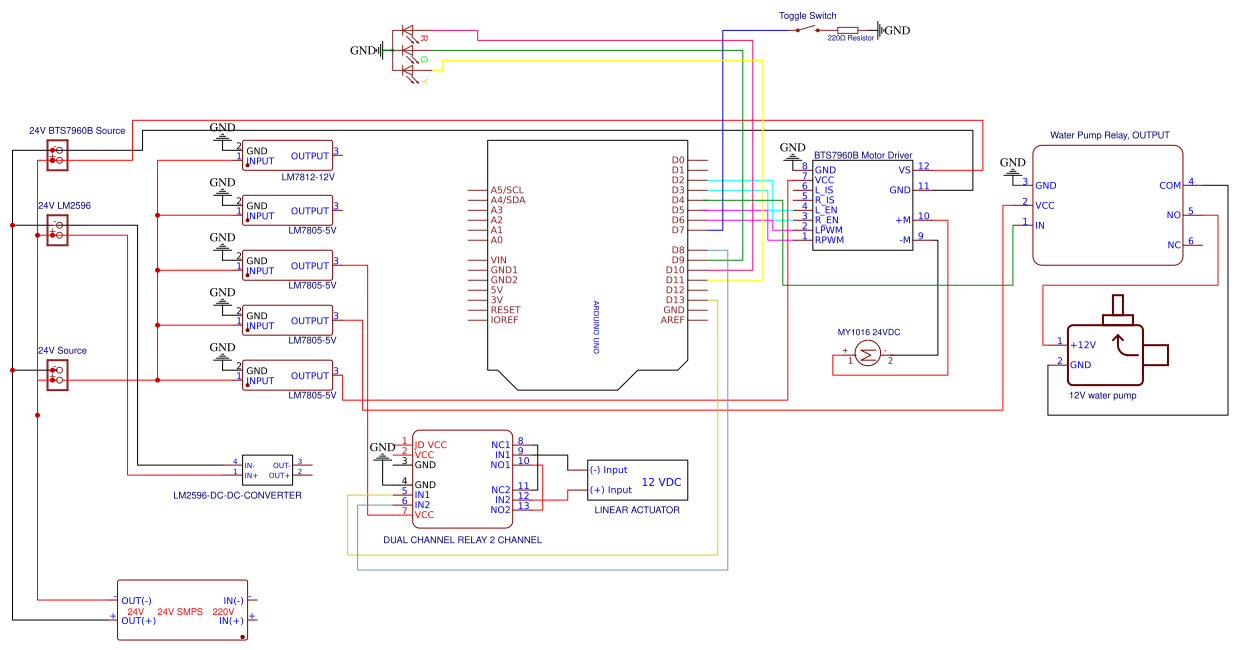Image resolution: width=1238 pixels, height=650 pixels.
Task: Select the 24V Source connector symbol
Action: (57, 374)
